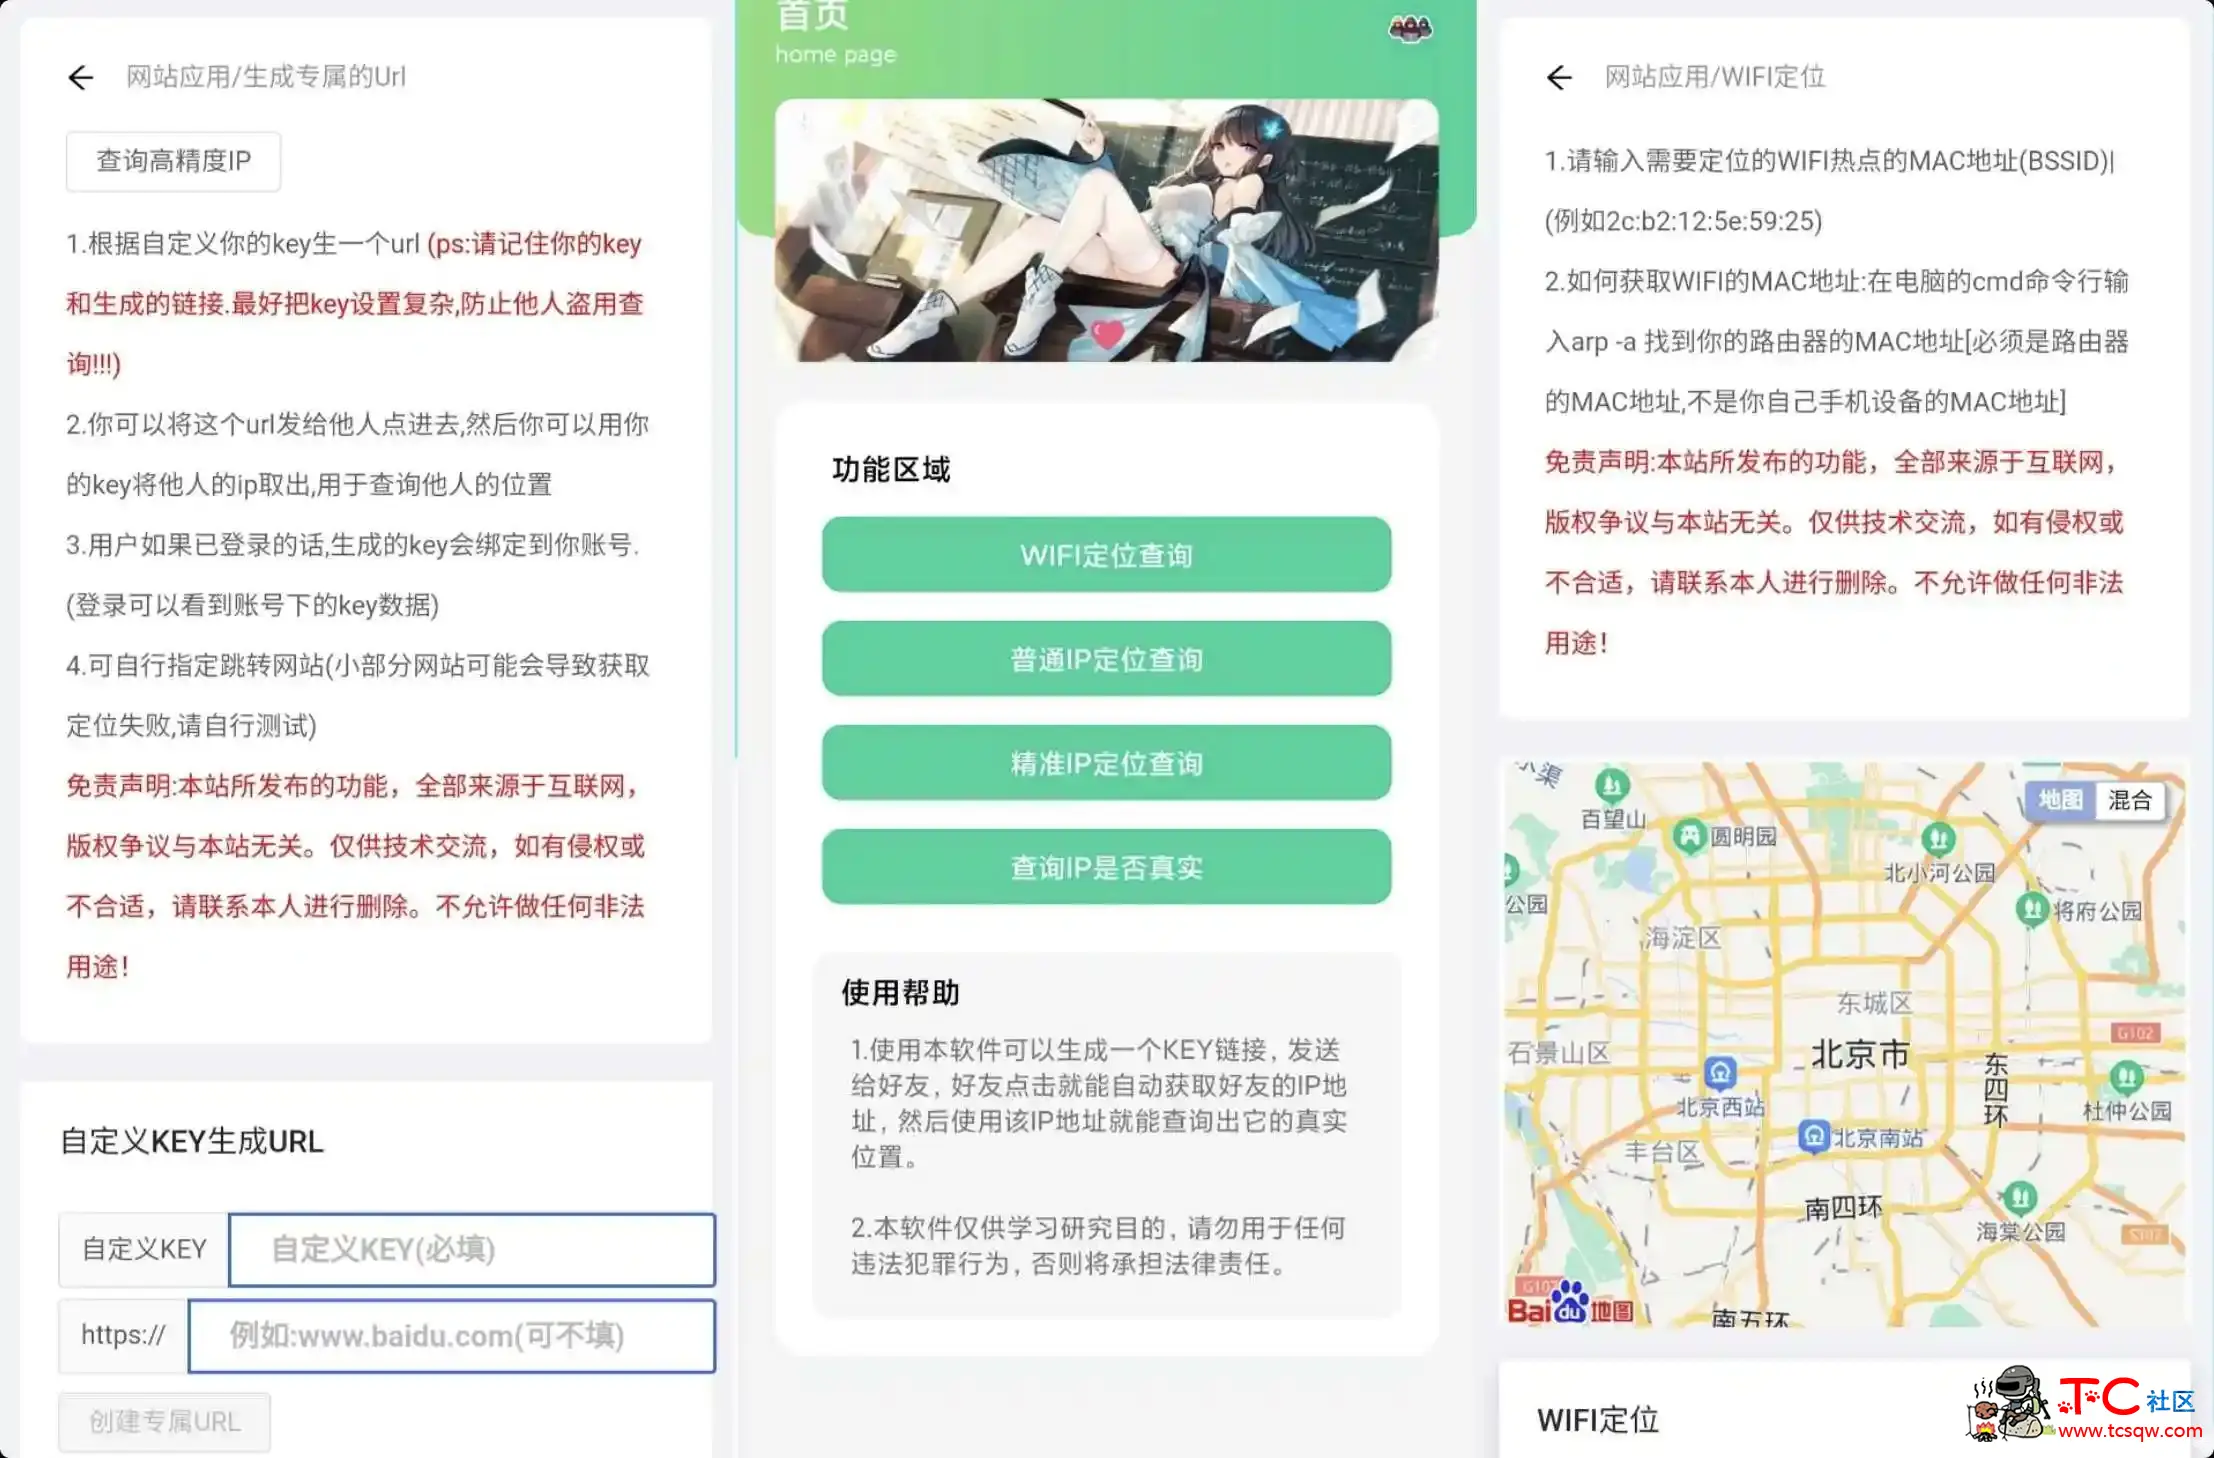The height and width of the screenshot is (1458, 2214).
Task: Click the 自定义KEY field label
Action: point(144,1249)
